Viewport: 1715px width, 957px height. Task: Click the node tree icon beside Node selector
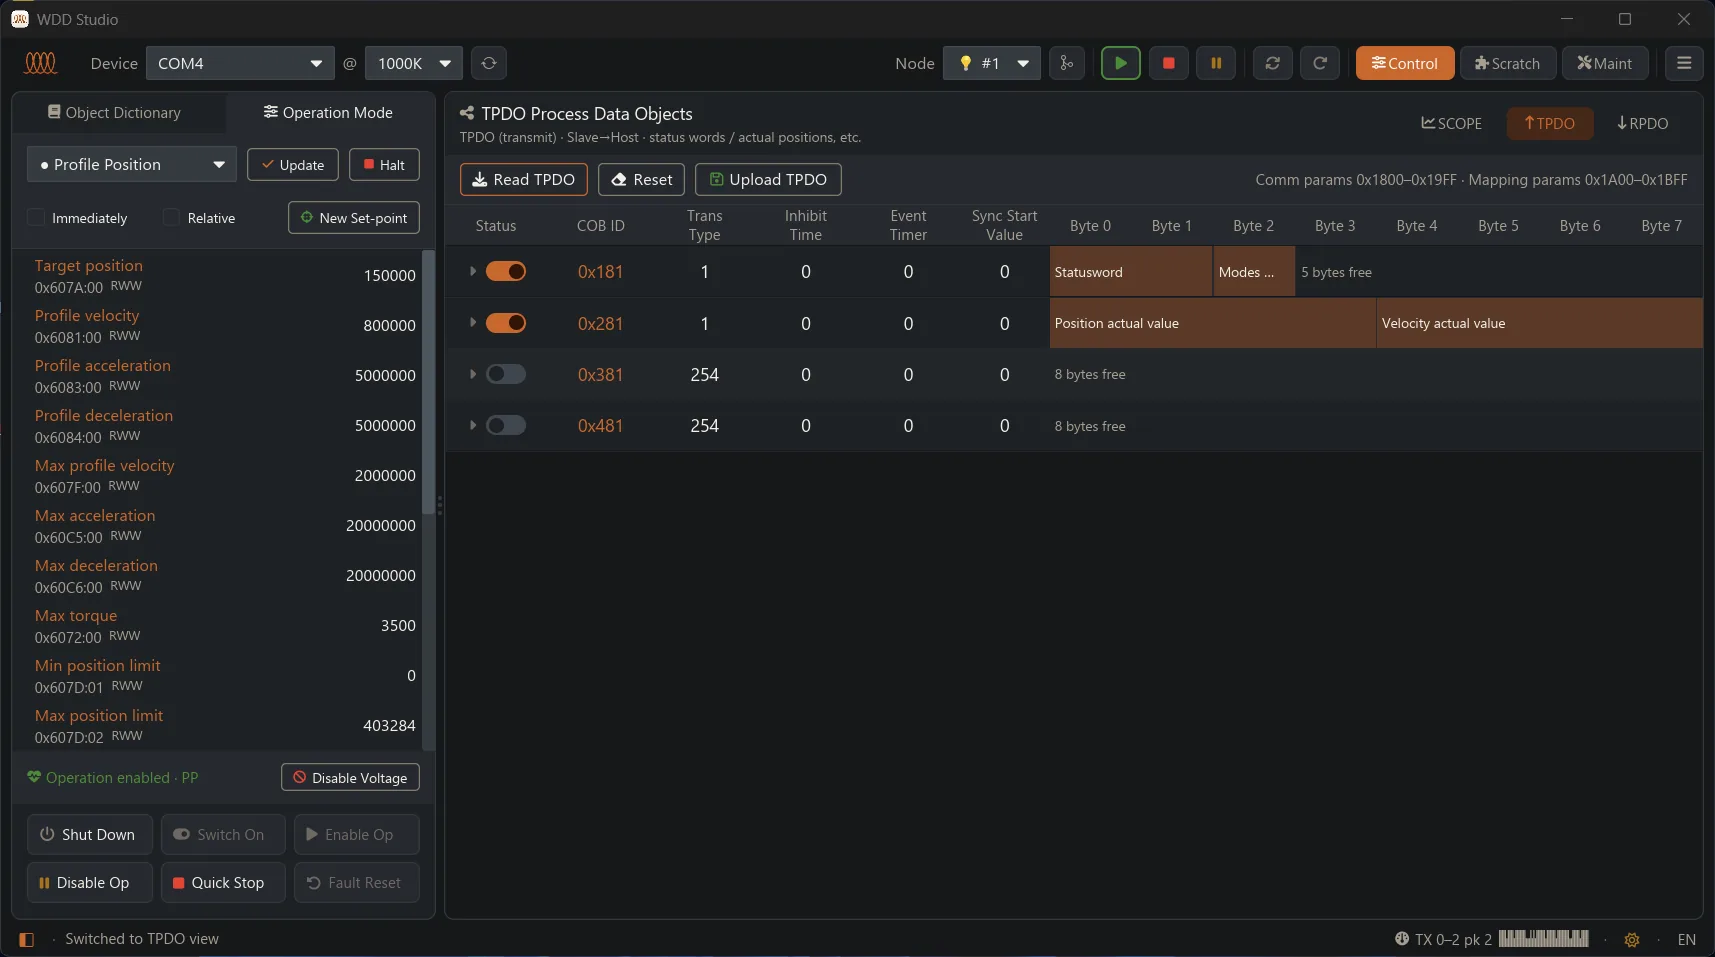(x=1067, y=63)
